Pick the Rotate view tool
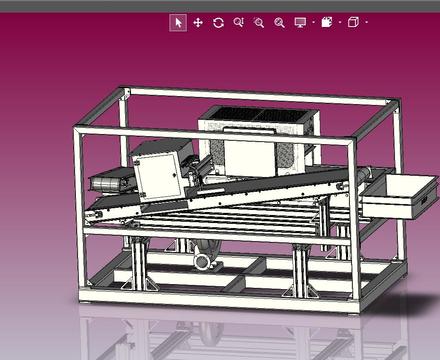The width and height of the screenshot is (440, 360). [218, 23]
